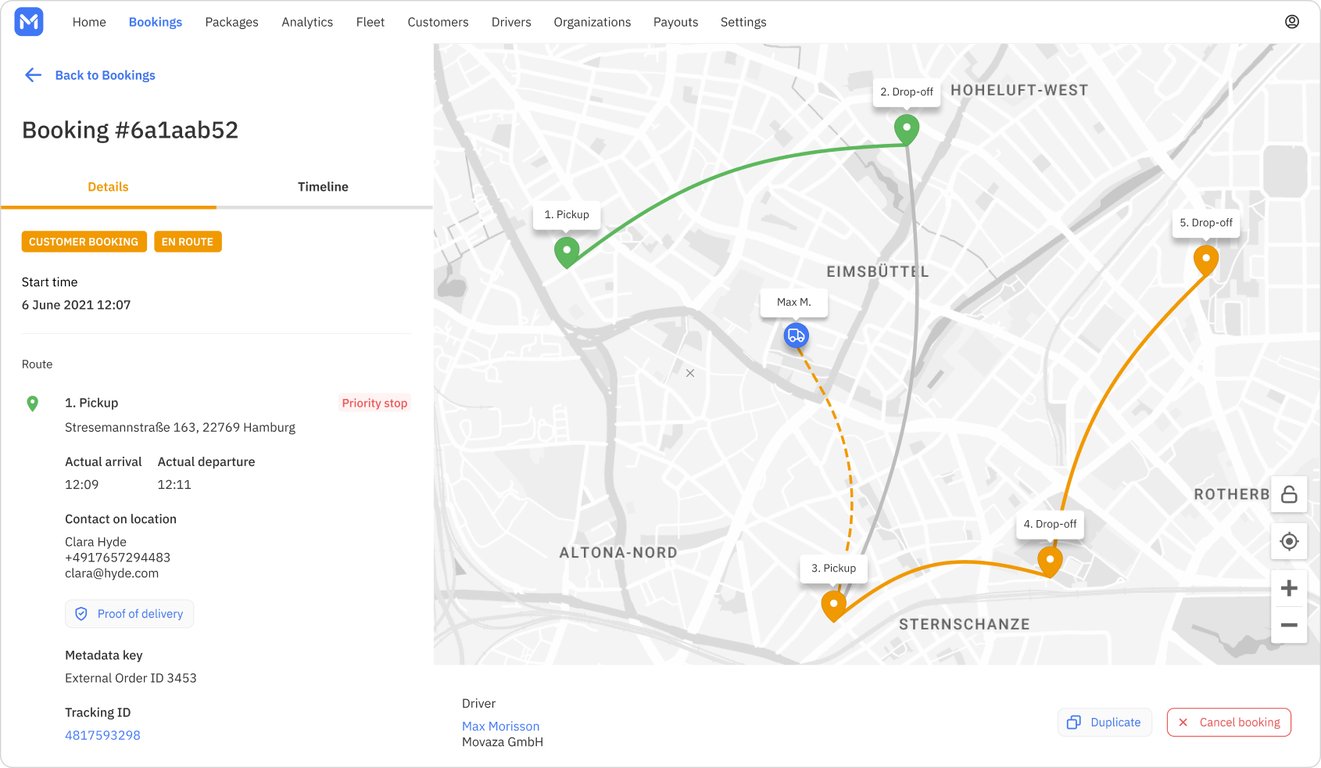Click the 4. Drop-off map label
1321x768 pixels.
tap(1050, 524)
